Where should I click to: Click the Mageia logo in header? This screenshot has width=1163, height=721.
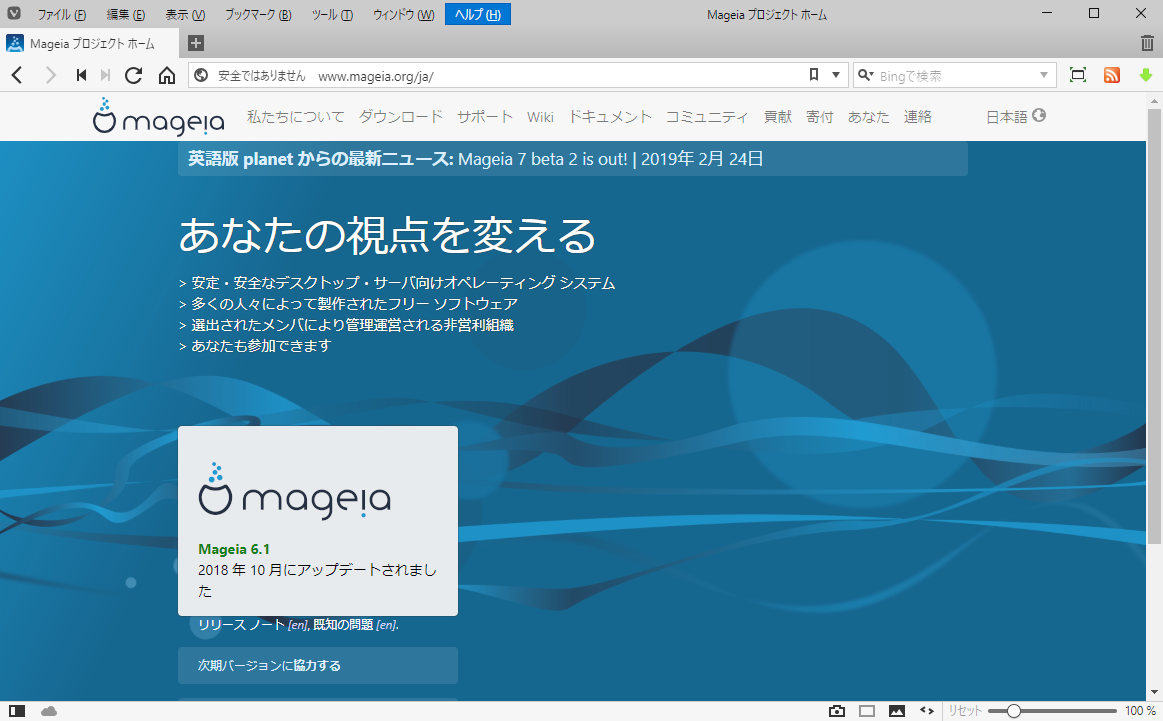click(x=159, y=117)
